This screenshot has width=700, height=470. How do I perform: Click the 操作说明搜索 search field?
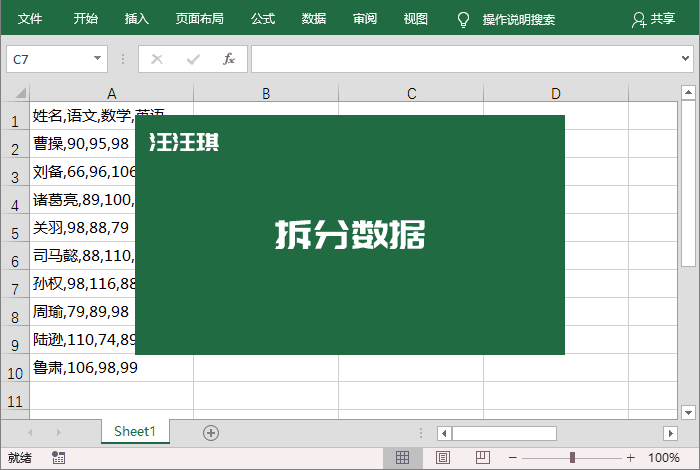click(518, 20)
